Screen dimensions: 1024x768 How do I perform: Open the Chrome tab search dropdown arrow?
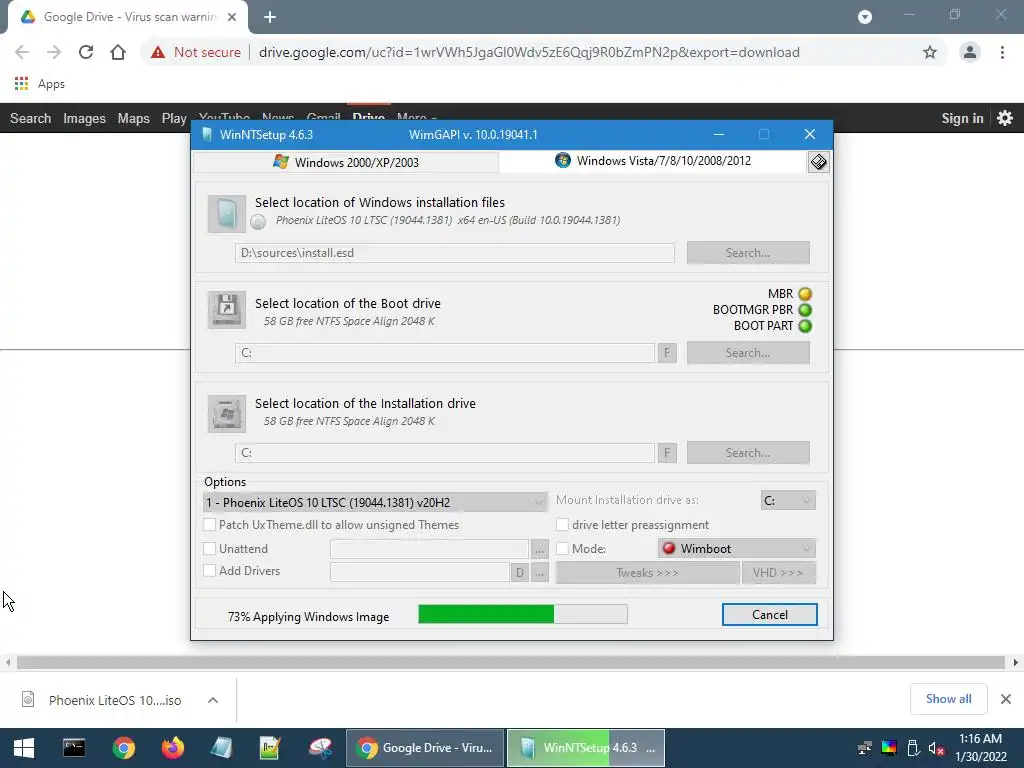point(865,17)
